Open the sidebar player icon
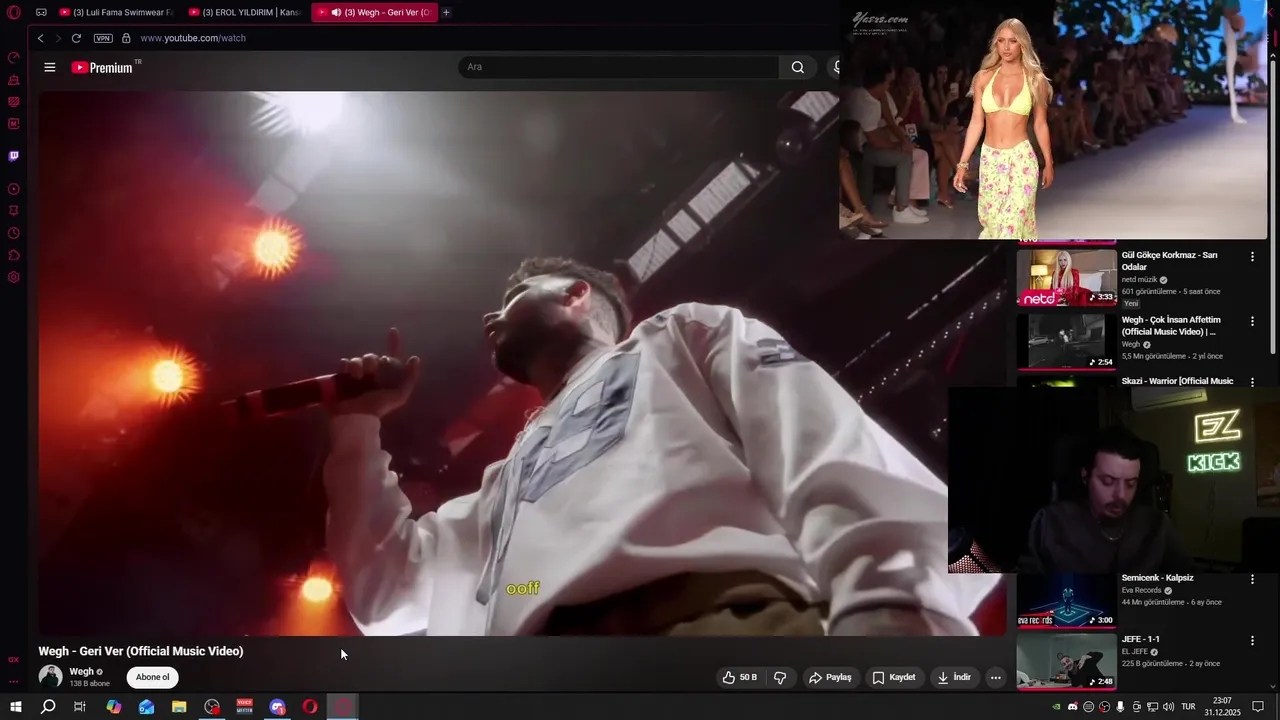 13,189
